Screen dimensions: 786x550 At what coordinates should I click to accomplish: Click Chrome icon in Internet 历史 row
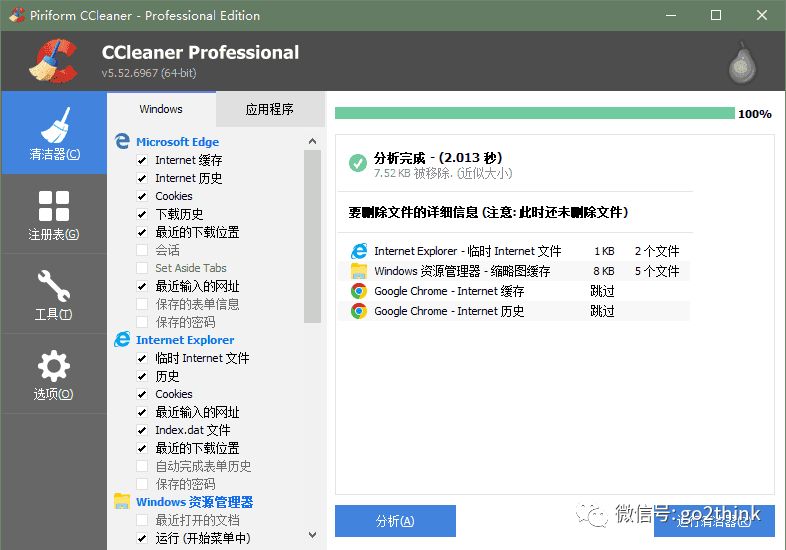[x=358, y=311]
